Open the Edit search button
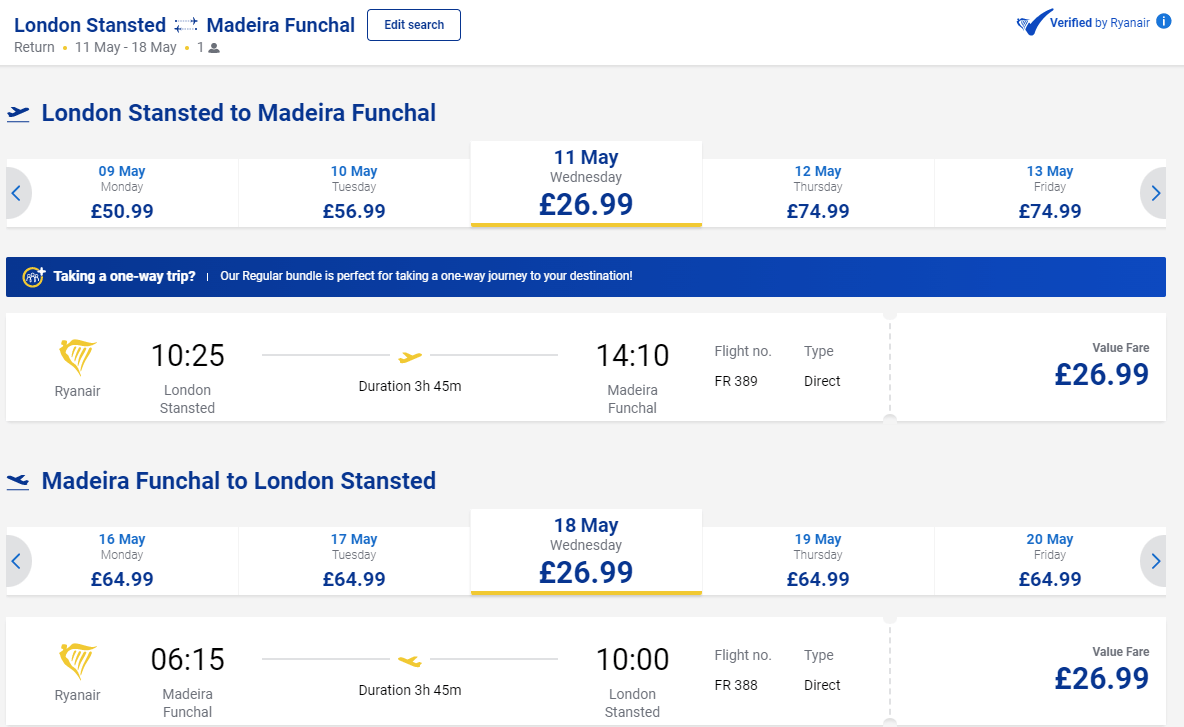Image resolution: width=1184 pixels, height=727 pixels. coord(413,25)
